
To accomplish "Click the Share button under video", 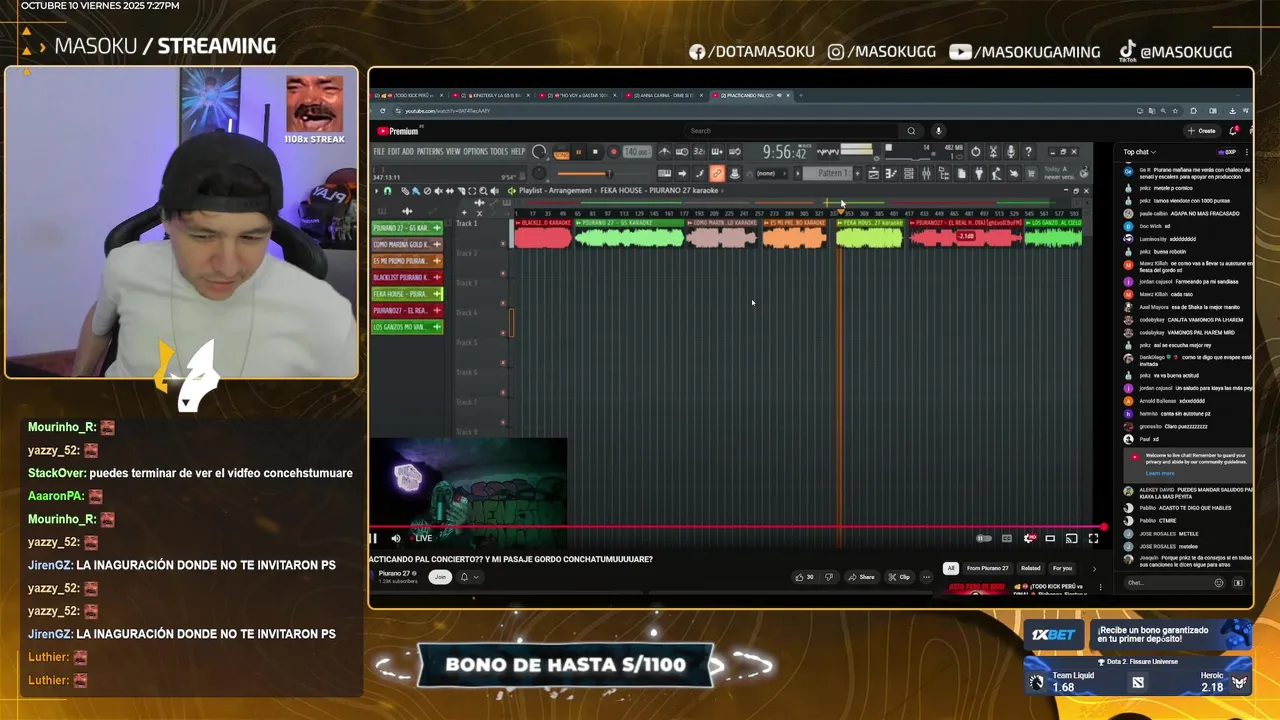I will (x=860, y=577).
